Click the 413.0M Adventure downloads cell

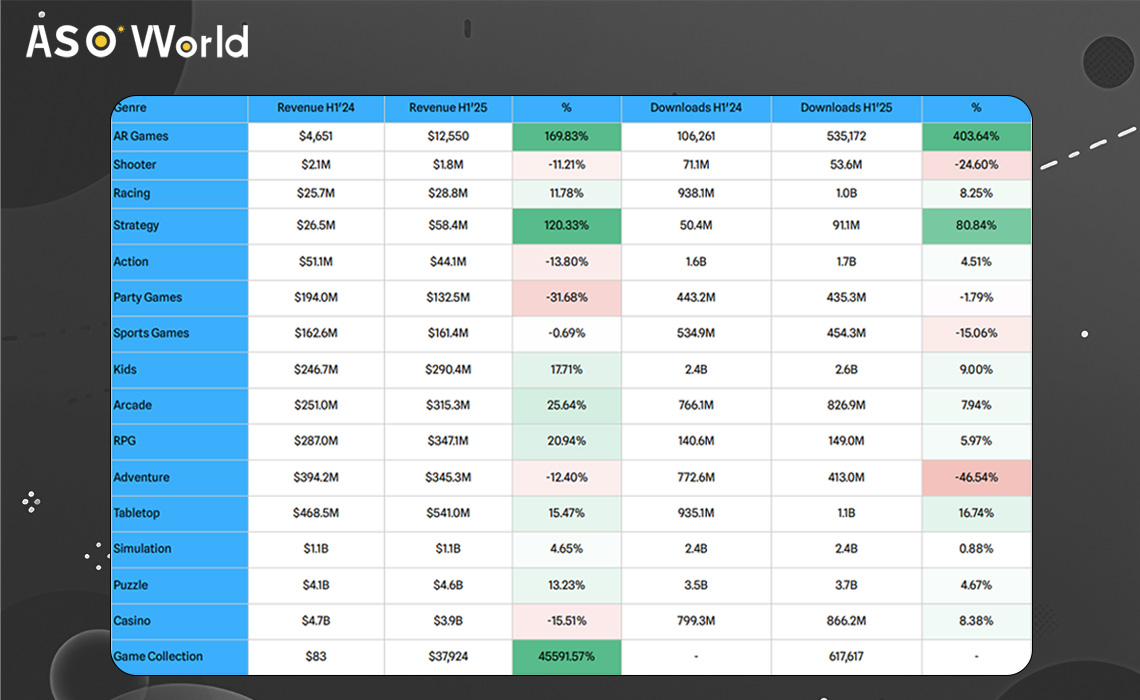(846, 478)
